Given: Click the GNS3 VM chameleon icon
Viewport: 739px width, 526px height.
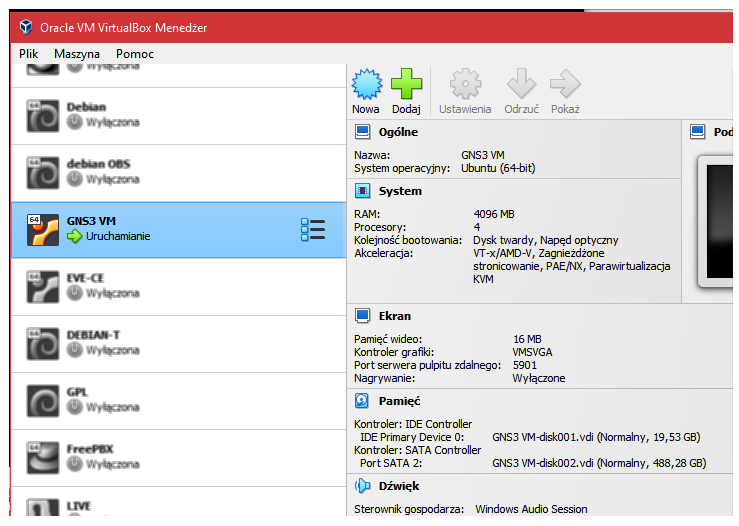Looking at the screenshot, I should (43, 229).
